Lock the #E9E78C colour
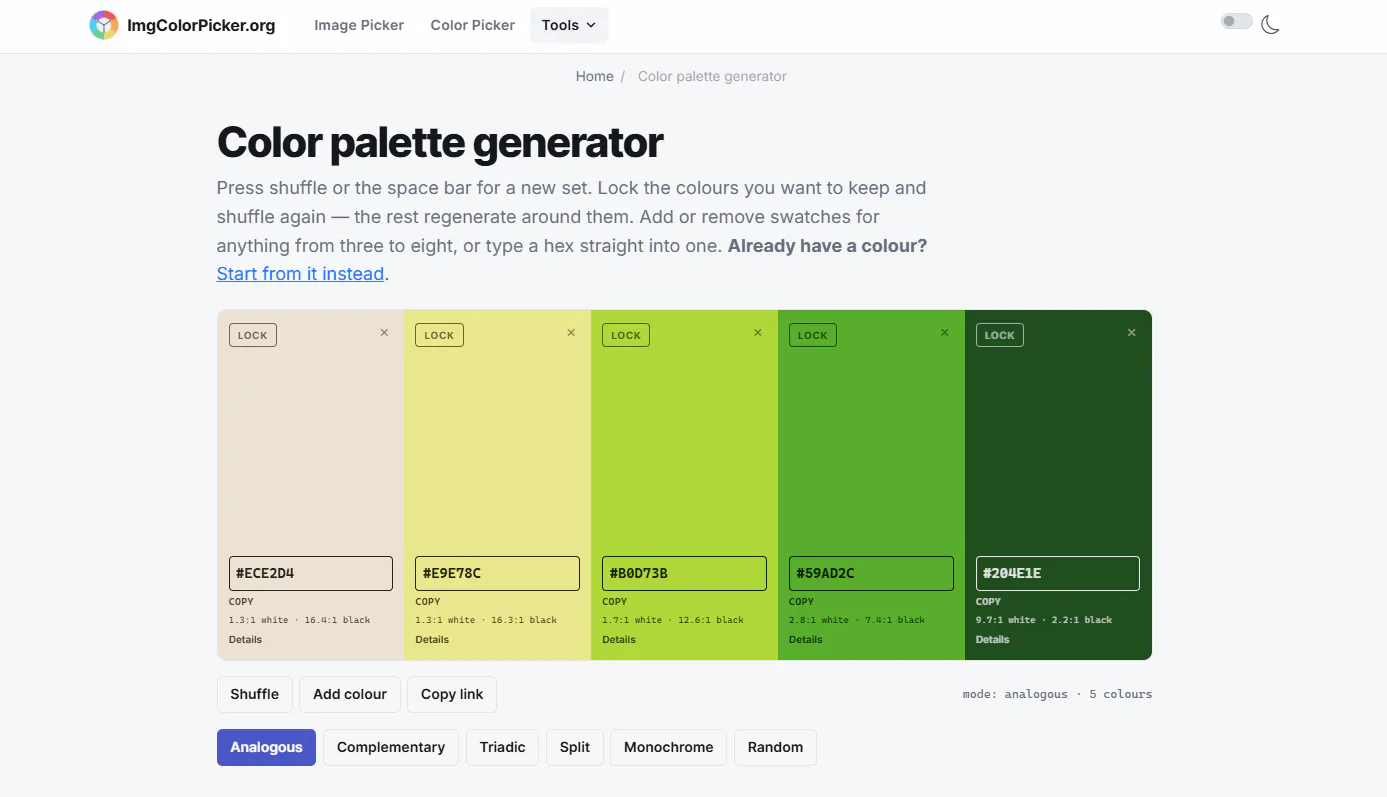Viewport: 1387px width, 797px height. pos(439,335)
